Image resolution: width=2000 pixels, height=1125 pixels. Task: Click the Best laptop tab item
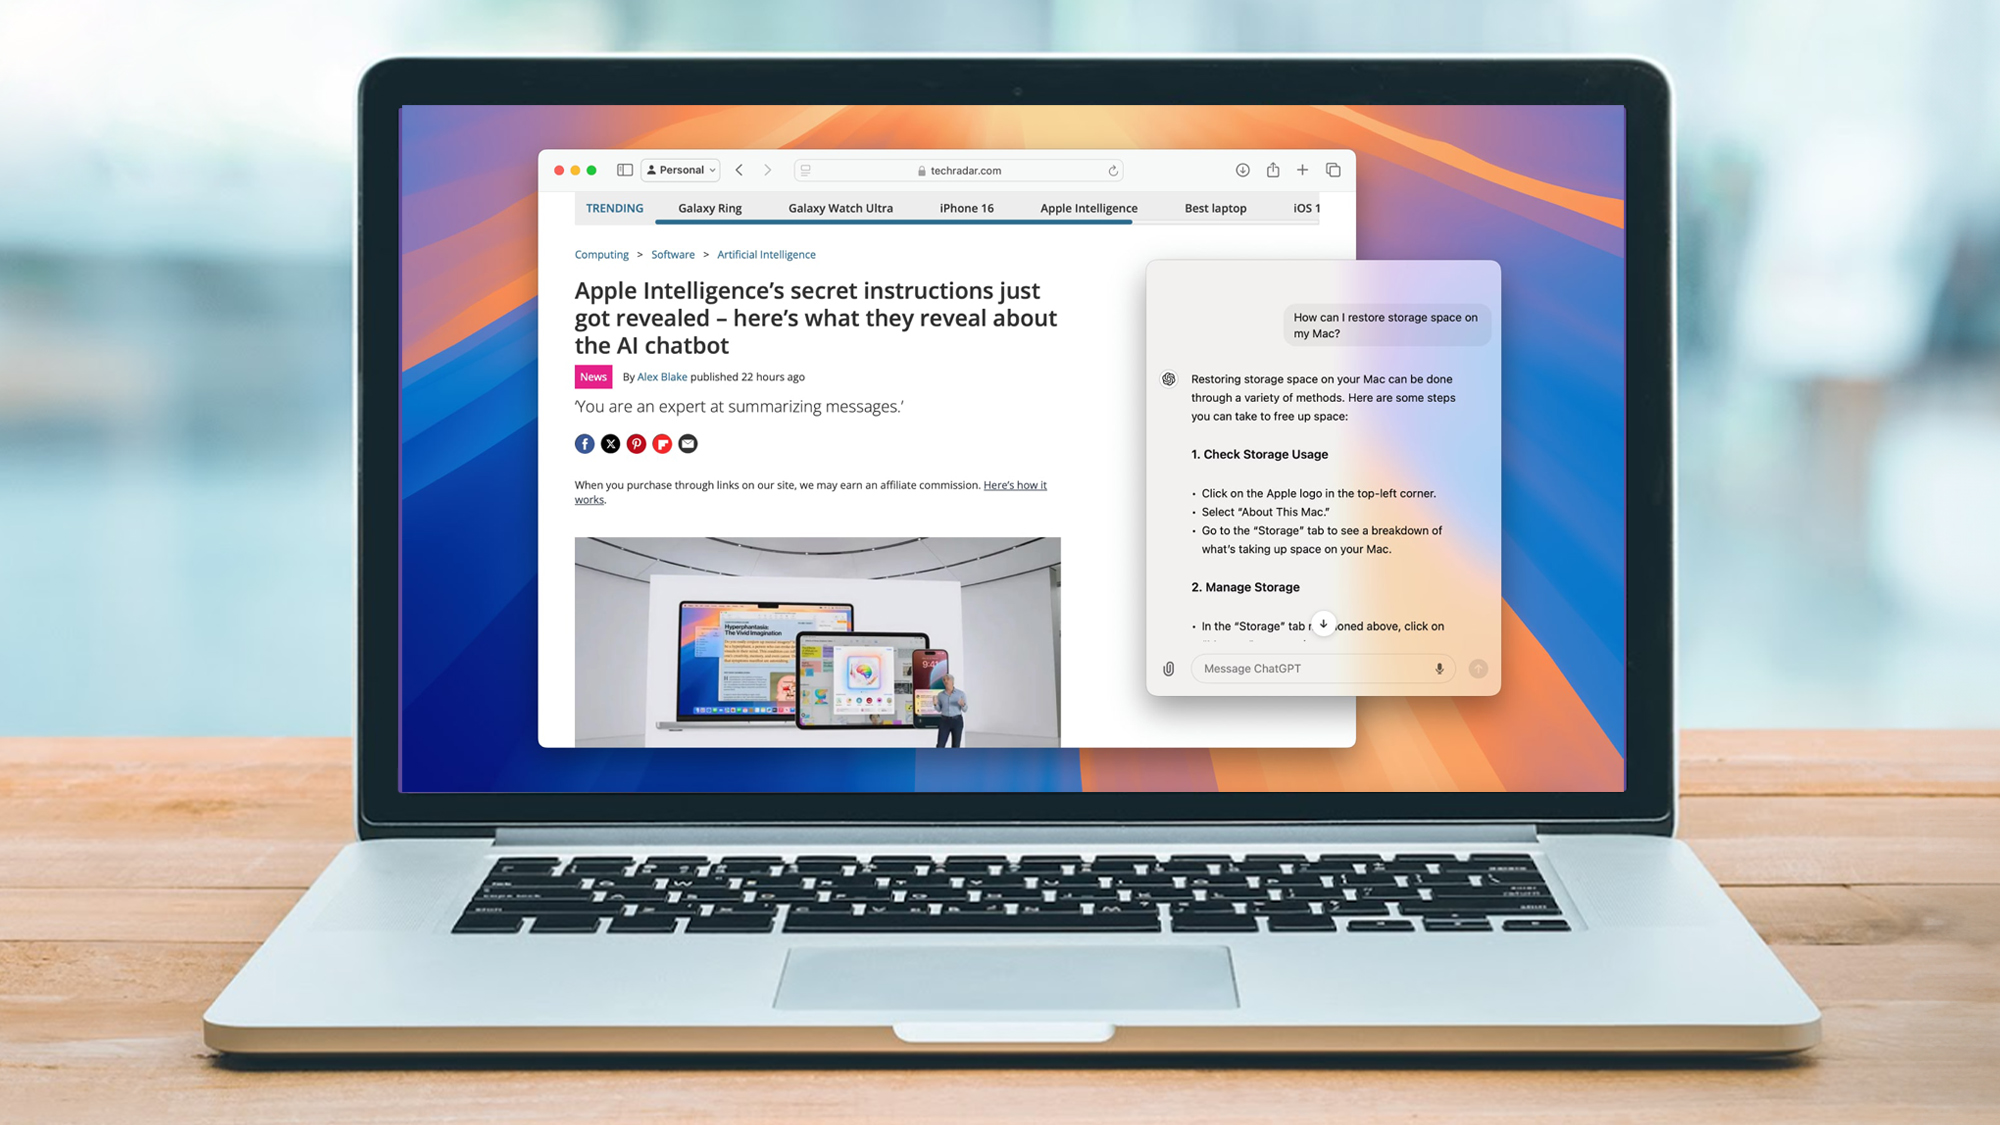tap(1214, 207)
